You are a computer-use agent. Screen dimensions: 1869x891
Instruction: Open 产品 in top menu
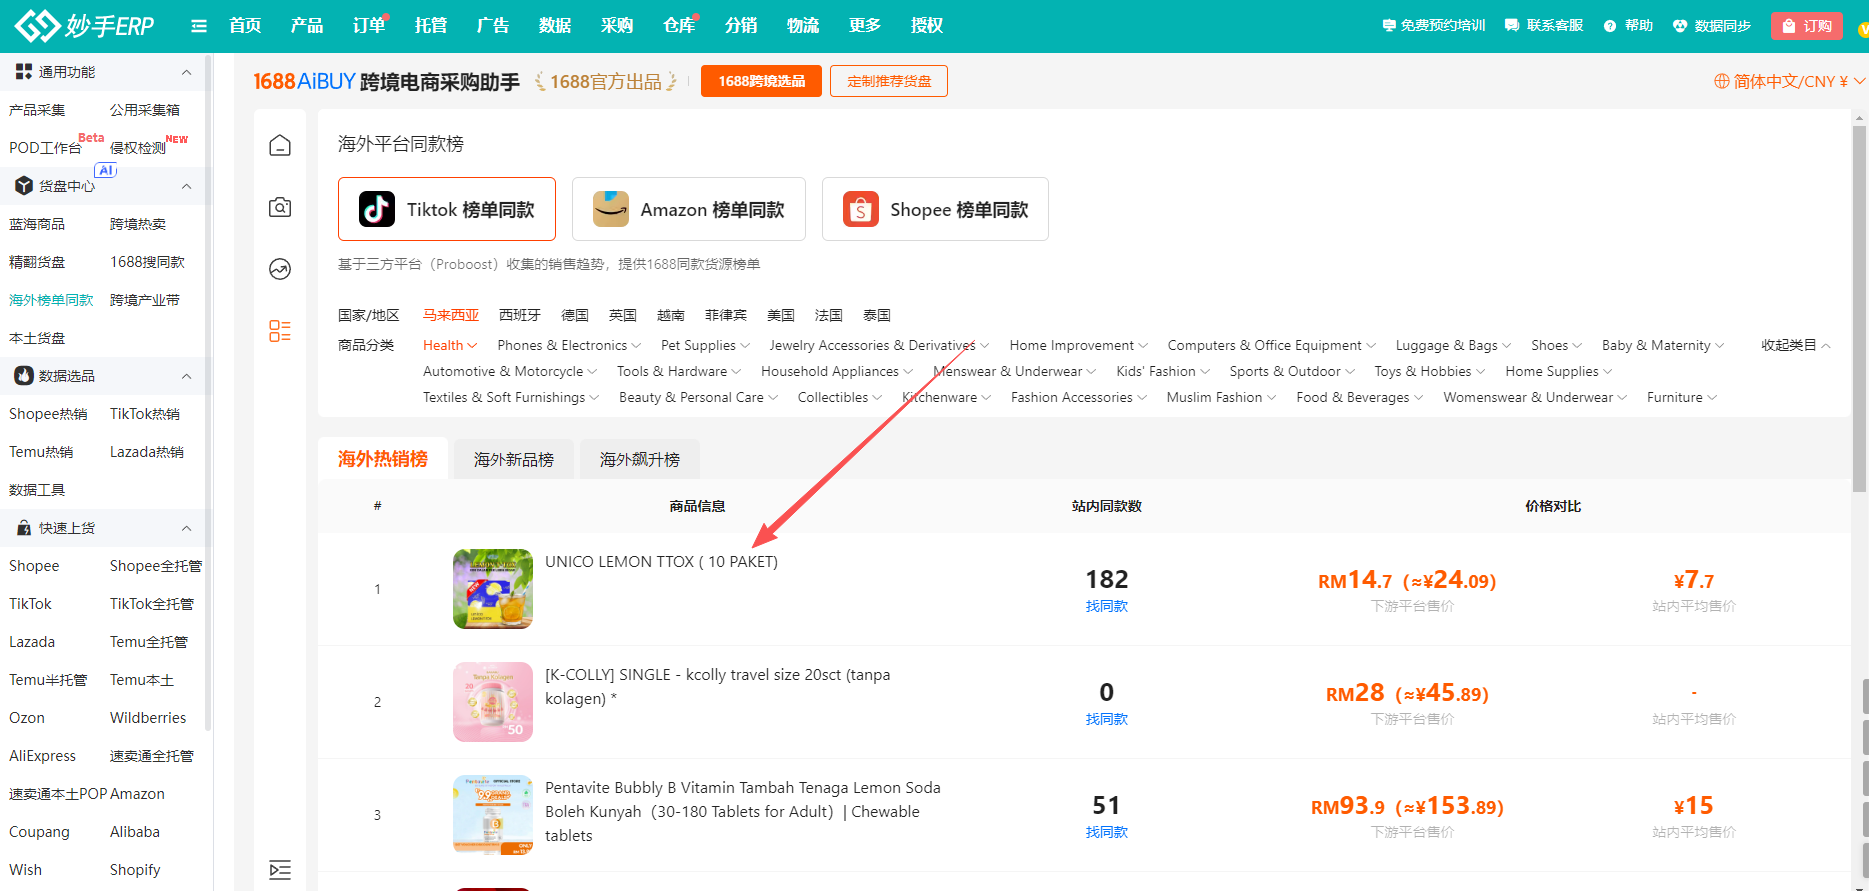point(307,26)
